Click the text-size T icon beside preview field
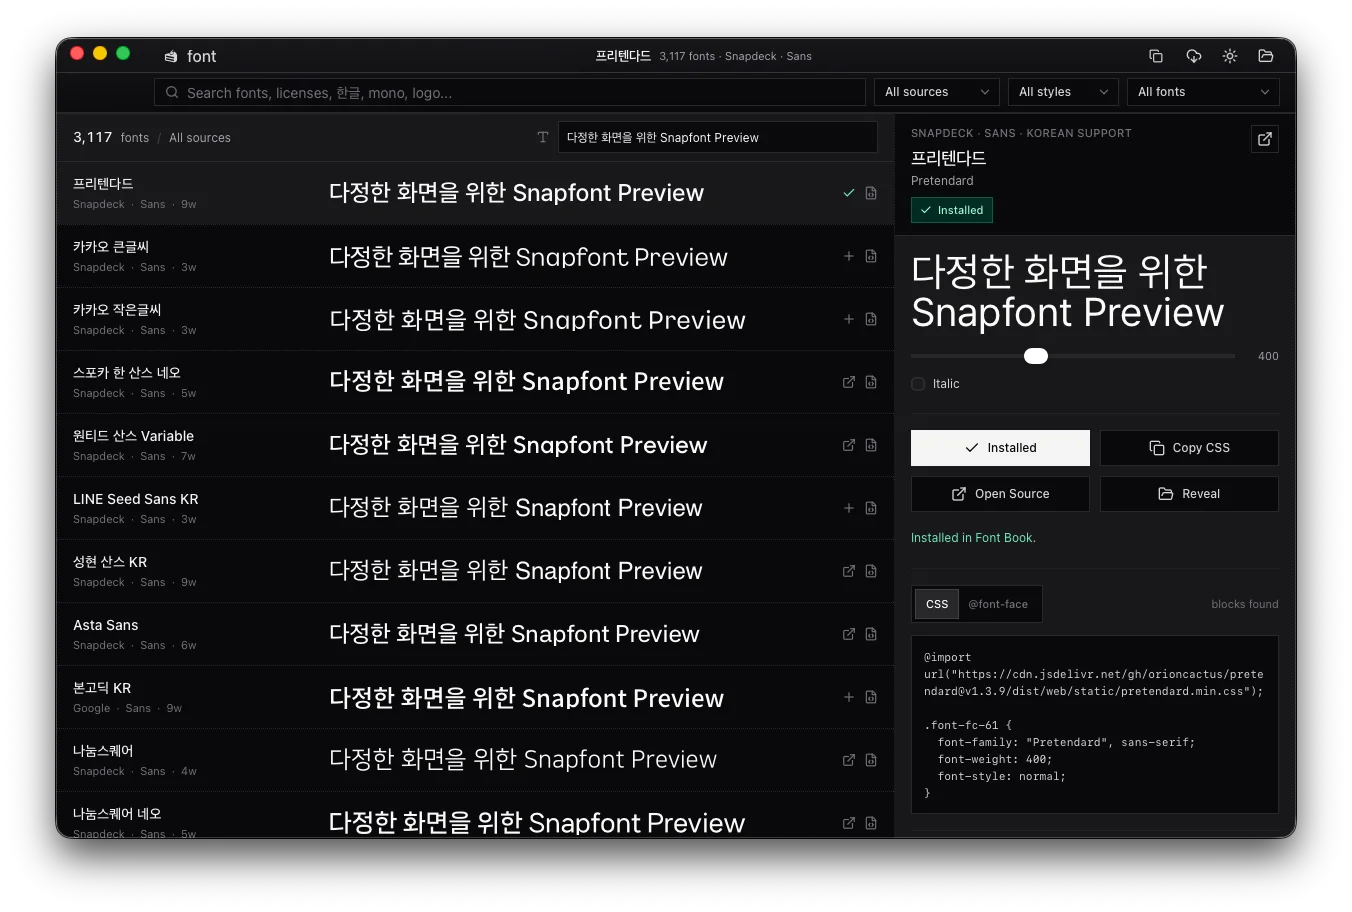This screenshot has height=912, width=1352. (x=543, y=137)
